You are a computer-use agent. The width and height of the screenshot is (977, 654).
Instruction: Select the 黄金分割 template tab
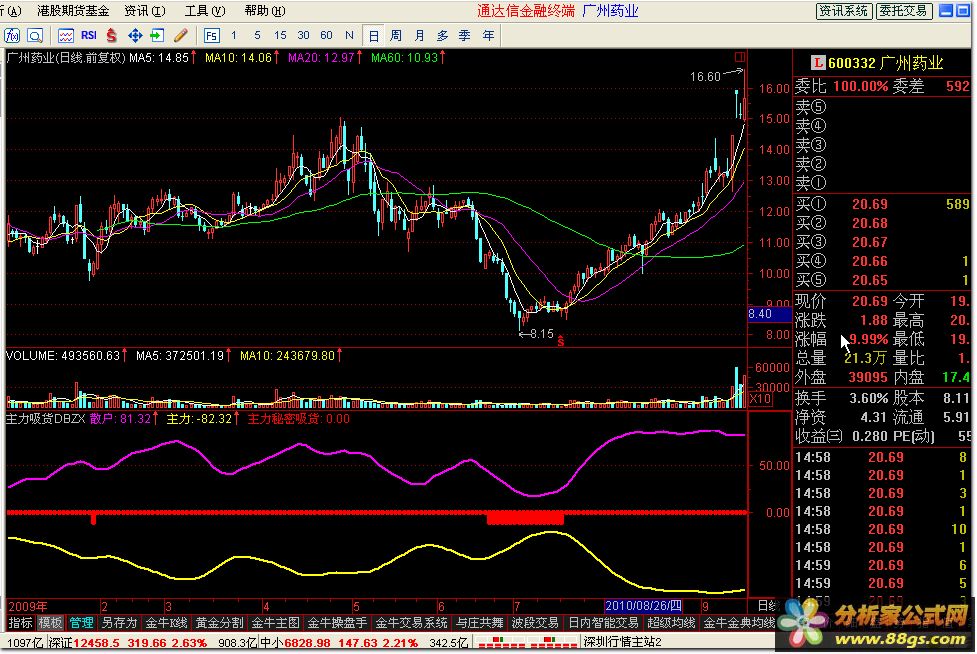pos(219,622)
